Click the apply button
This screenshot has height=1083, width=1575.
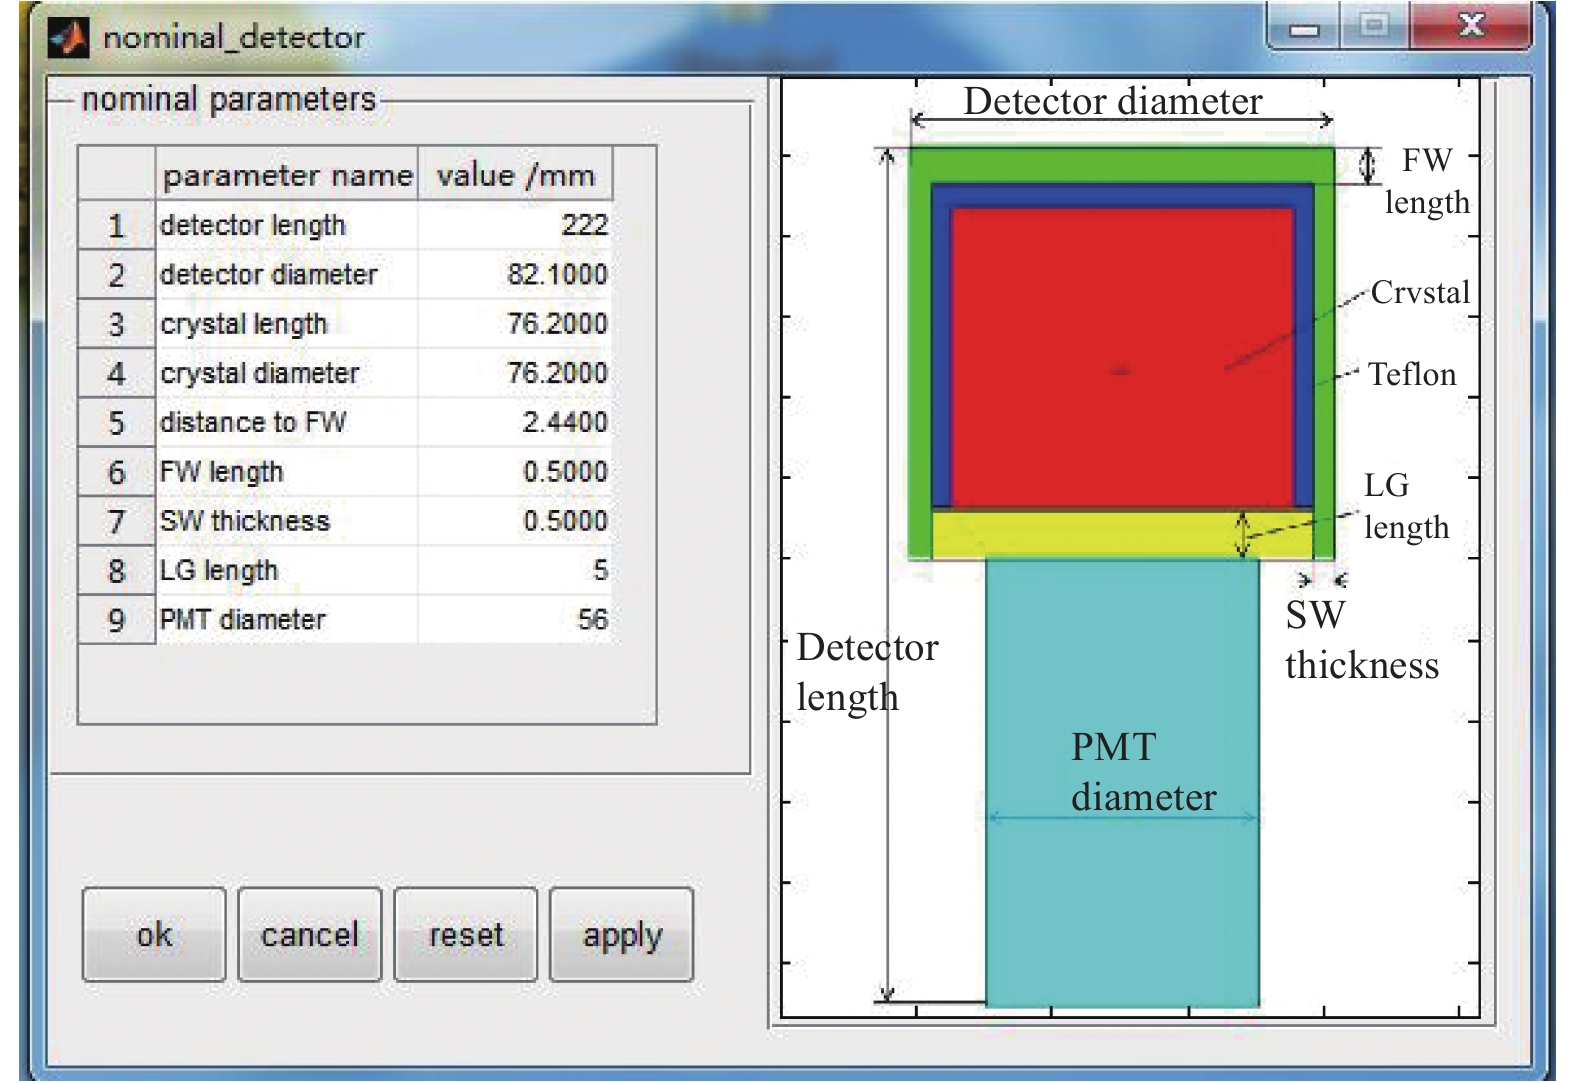pos(621,935)
